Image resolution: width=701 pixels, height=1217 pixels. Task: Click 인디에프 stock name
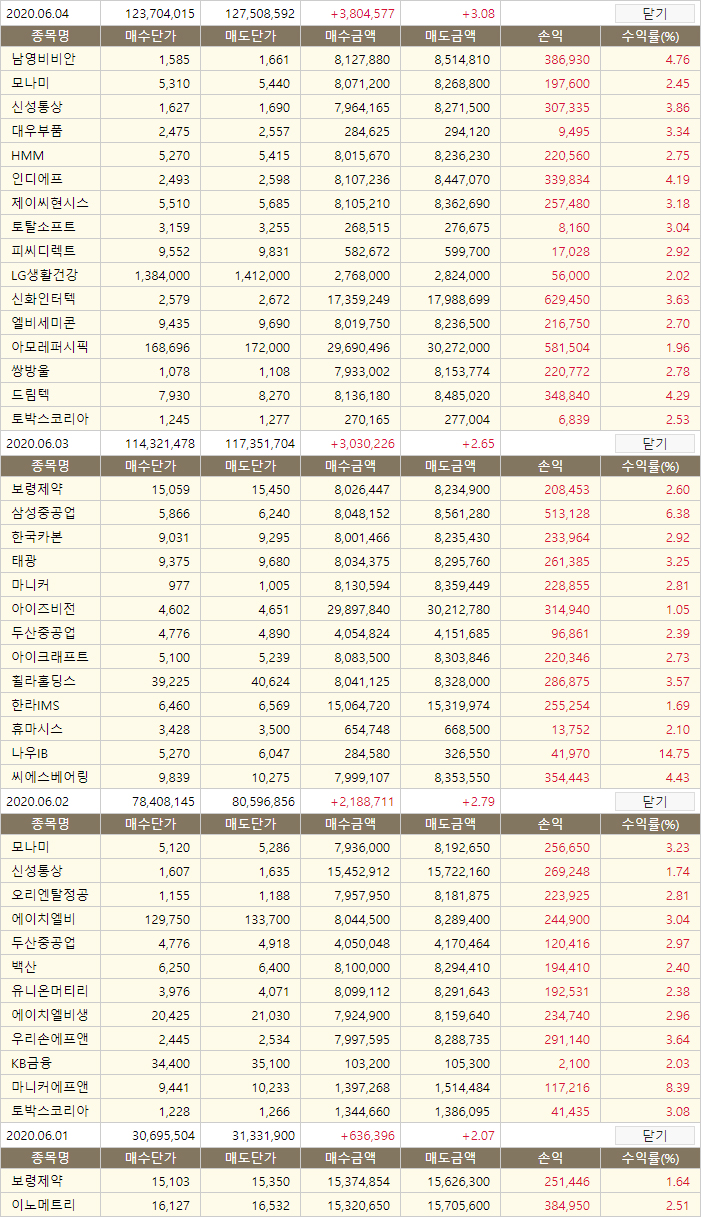point(37,179)
